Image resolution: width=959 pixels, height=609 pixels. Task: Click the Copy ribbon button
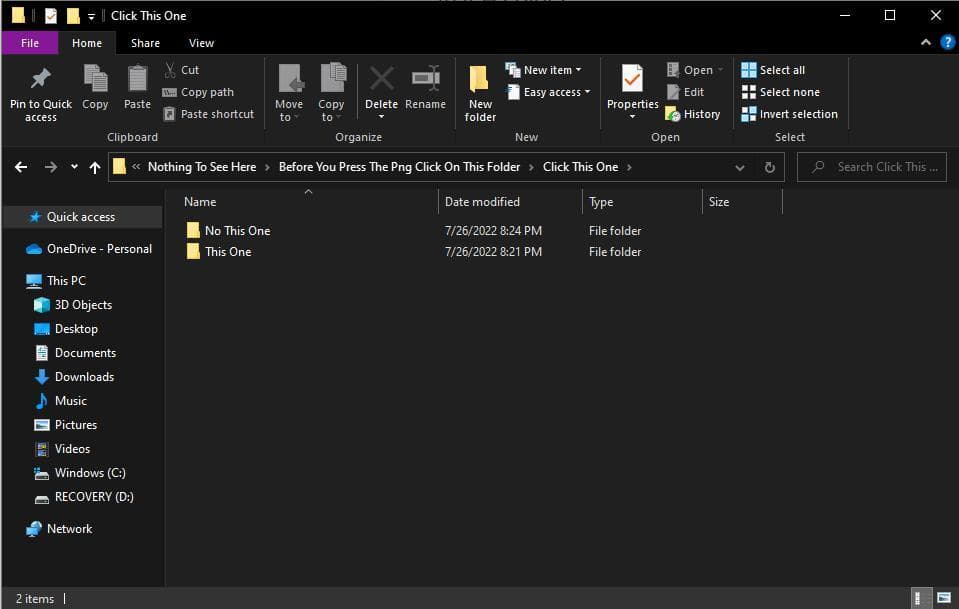tap(95, 87)
